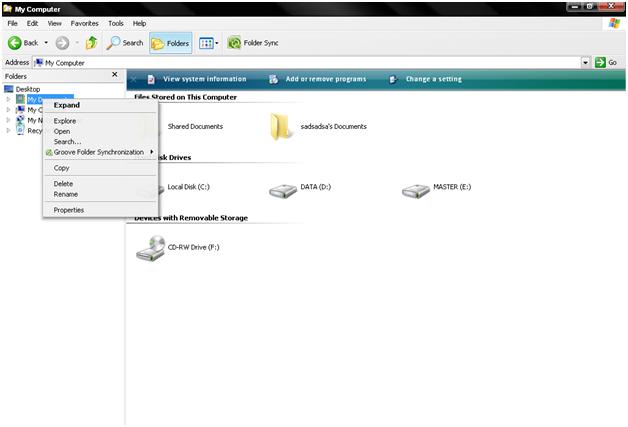
Task: Choose Expand in context menu
Action: click(x=101, y=105)
